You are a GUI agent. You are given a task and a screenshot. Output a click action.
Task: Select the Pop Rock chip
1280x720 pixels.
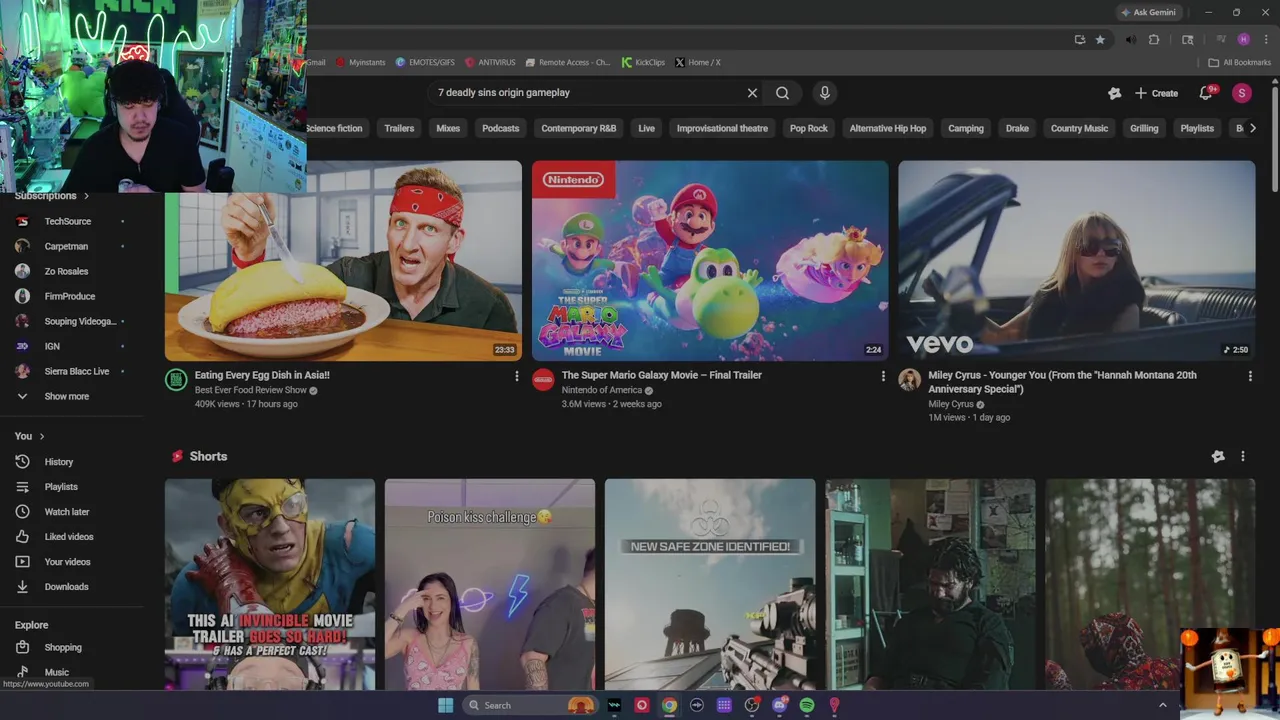click(x=809, y=128)
